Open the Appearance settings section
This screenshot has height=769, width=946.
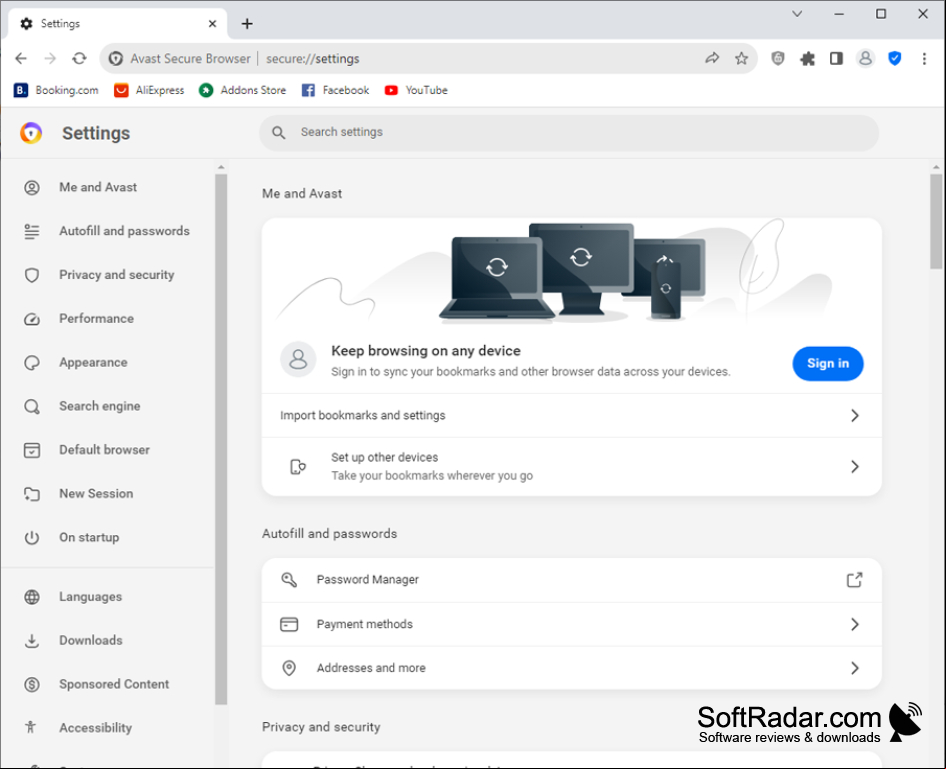pyautogui.click(x=93, y=362)
